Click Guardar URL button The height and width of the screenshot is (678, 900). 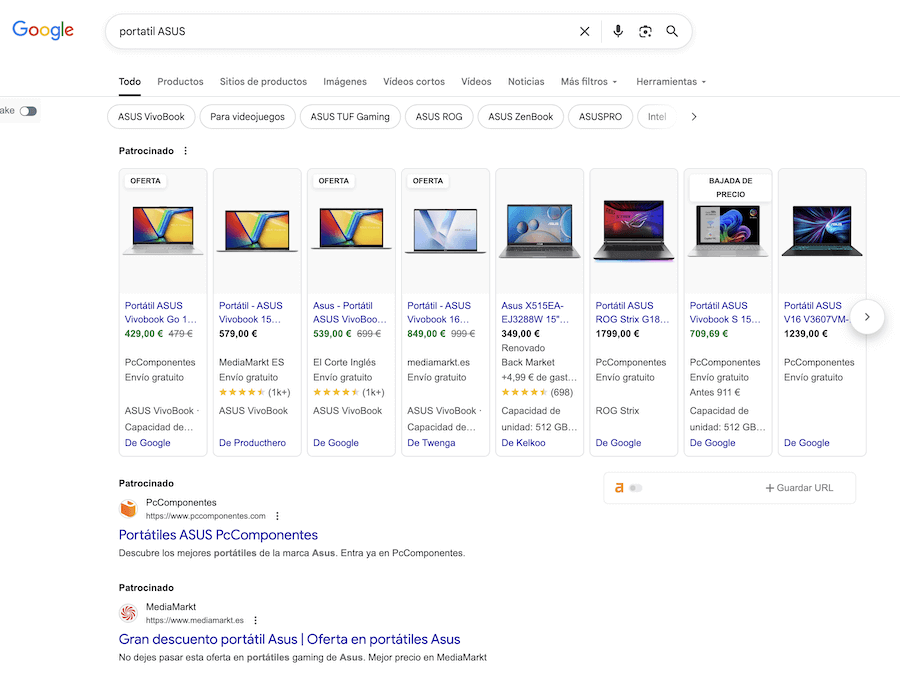(799, 488)
